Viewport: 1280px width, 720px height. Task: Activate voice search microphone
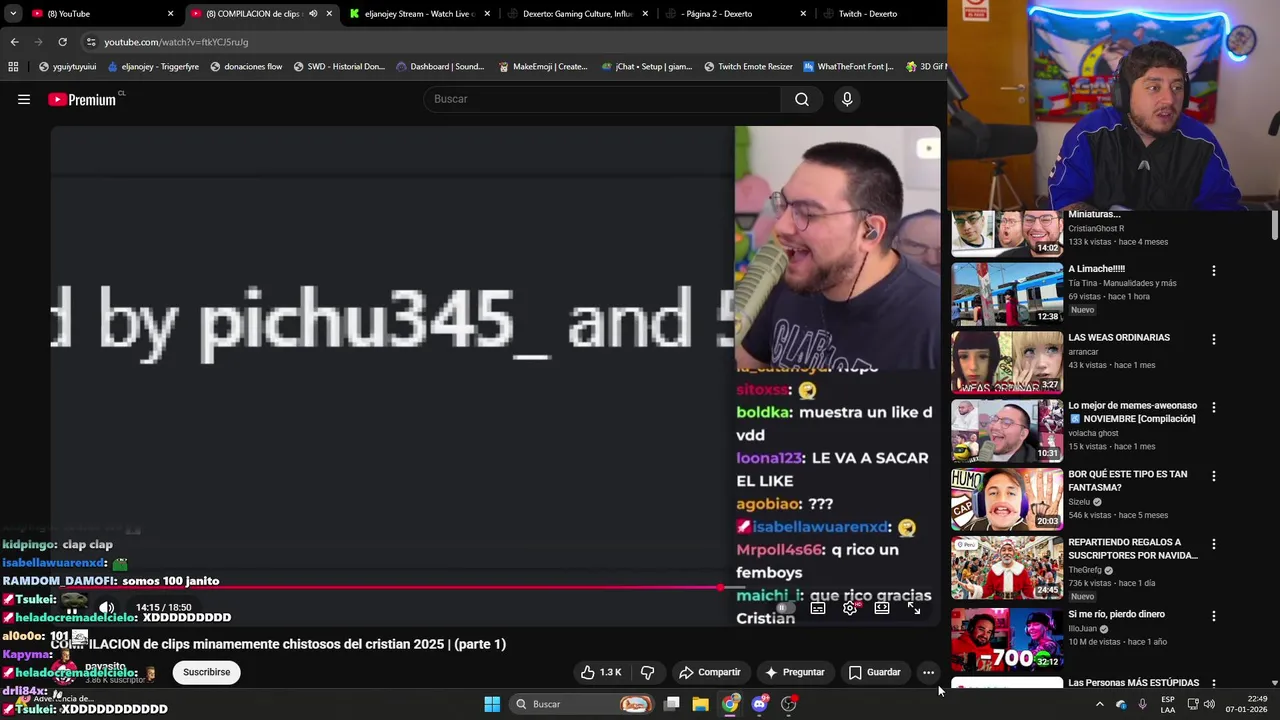tap(847, 99)
